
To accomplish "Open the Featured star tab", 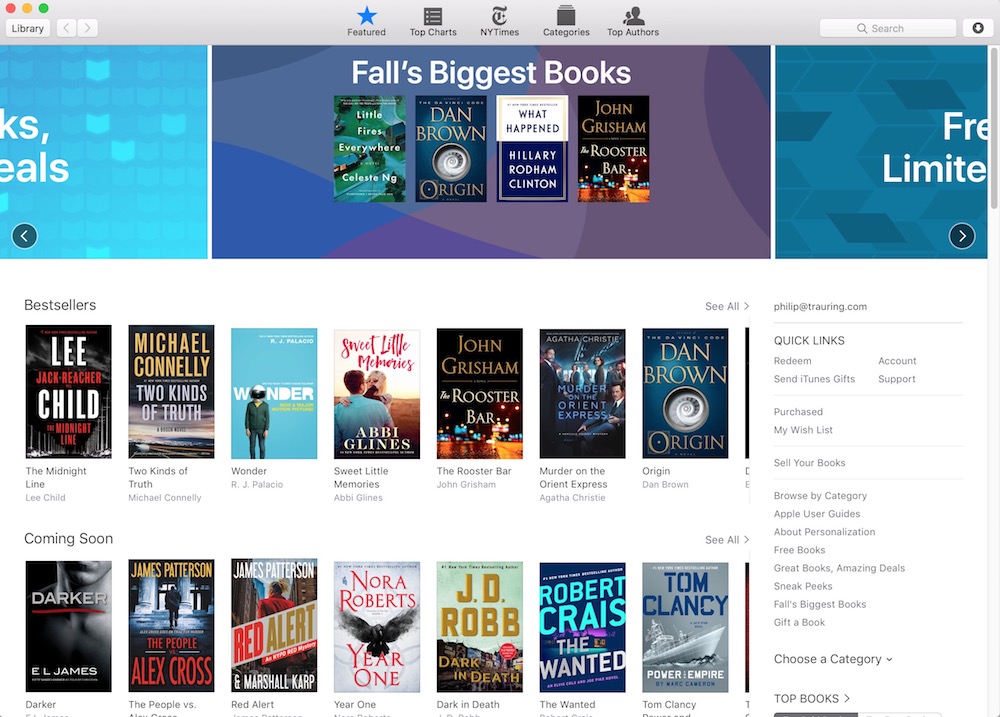I will tap(366, 20).
